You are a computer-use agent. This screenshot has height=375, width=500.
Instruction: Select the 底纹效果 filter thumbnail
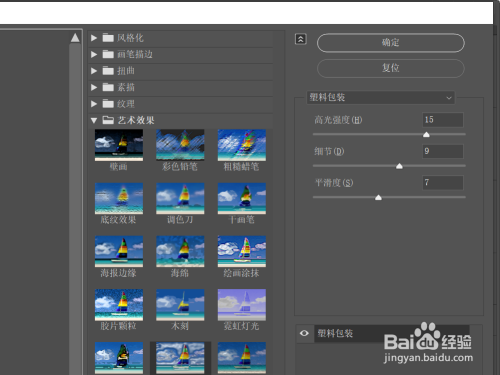(119, 198)
